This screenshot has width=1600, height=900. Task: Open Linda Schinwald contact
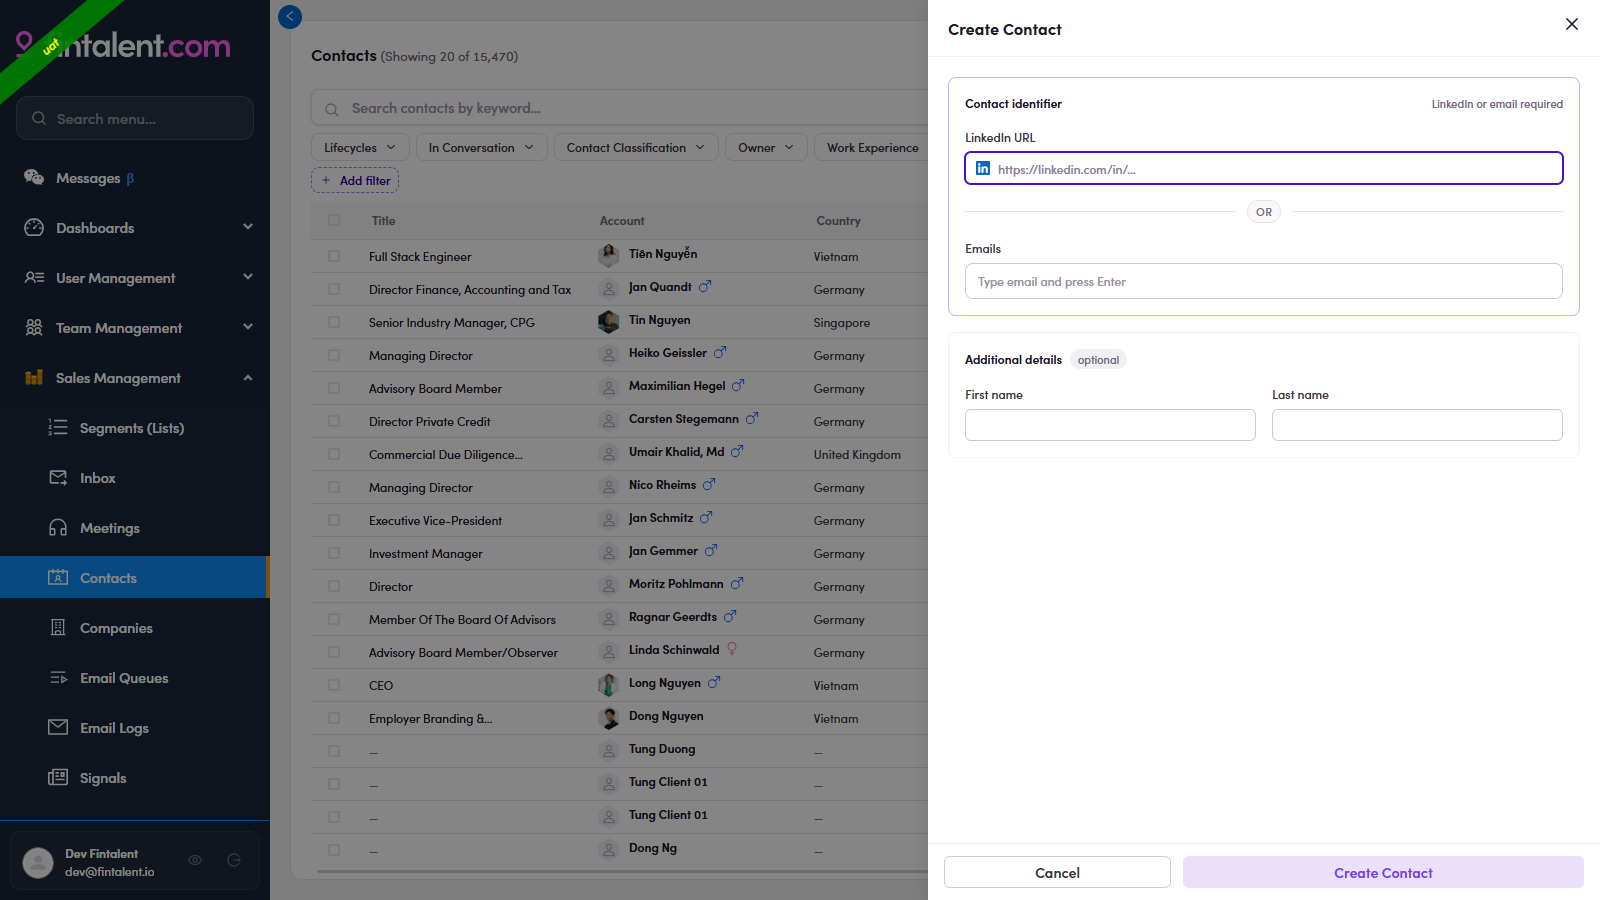674,650
